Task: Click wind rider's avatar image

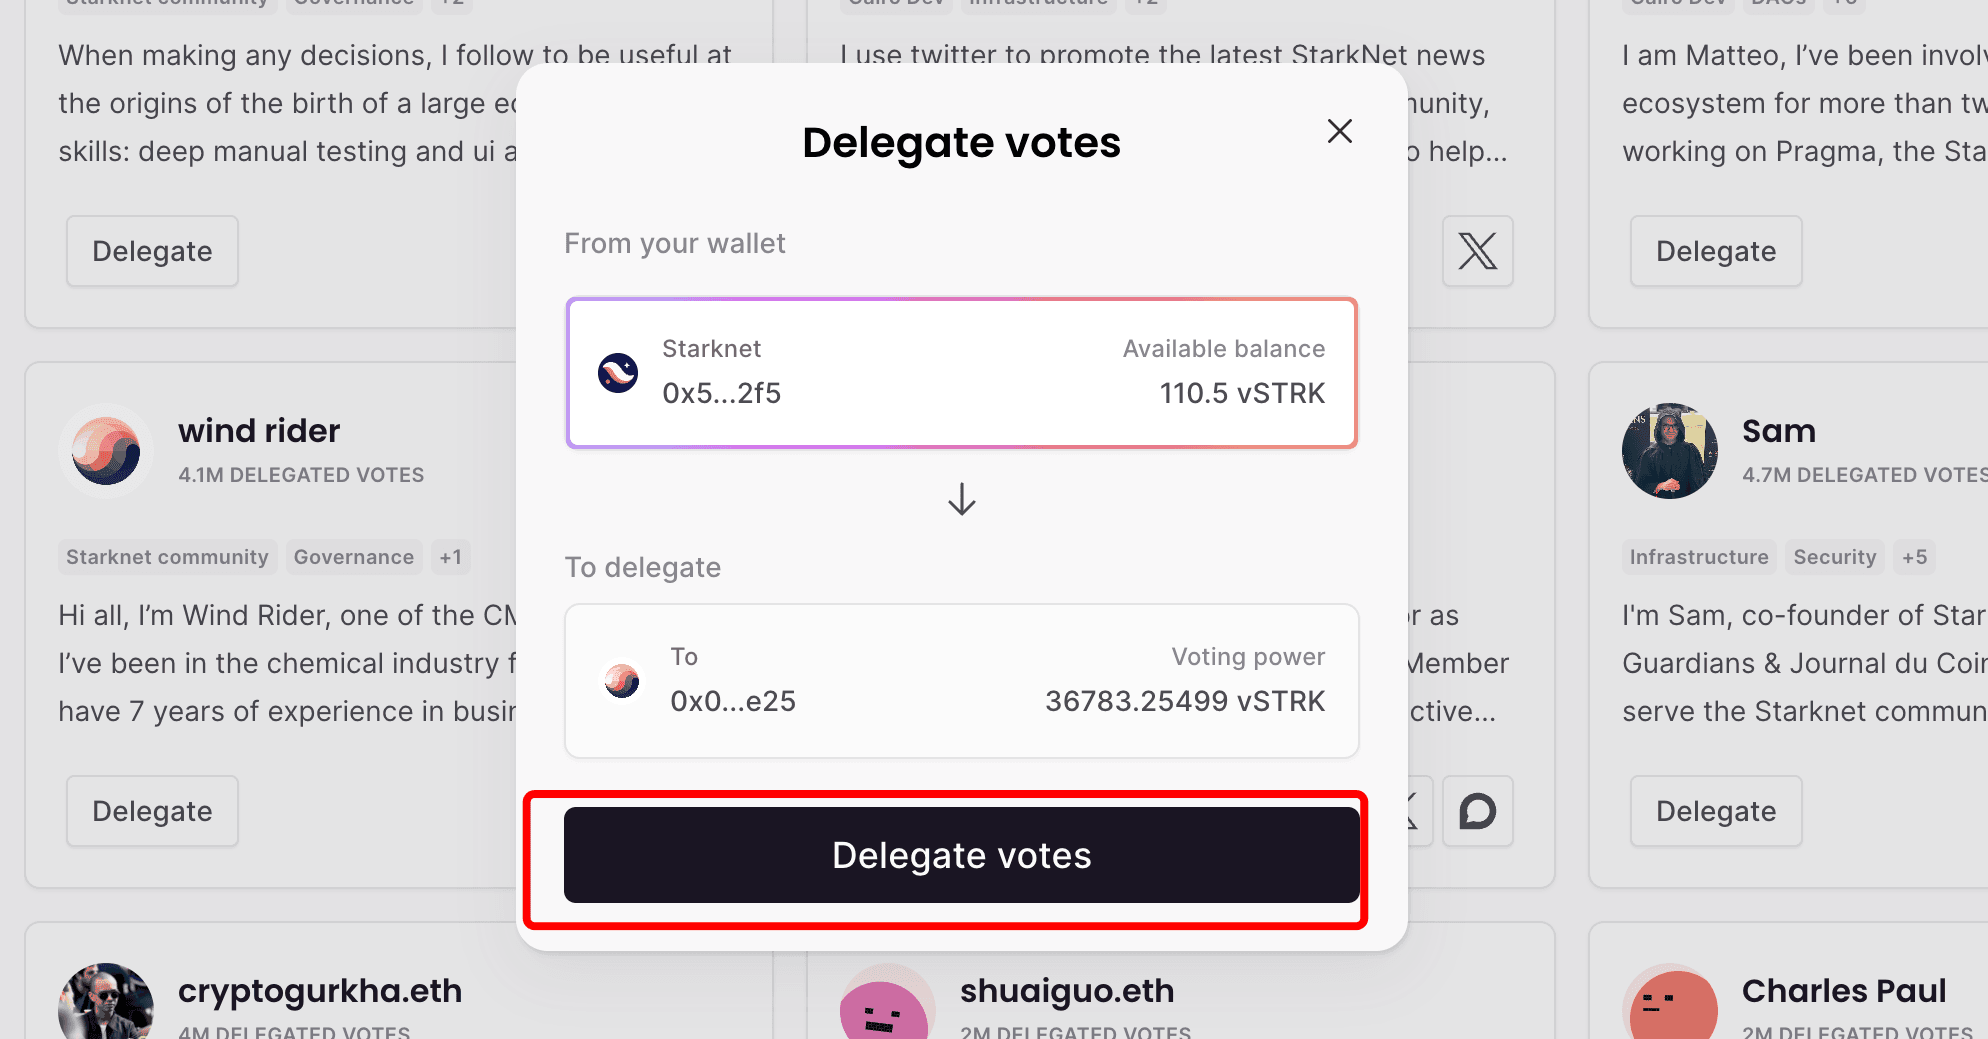Action: pyautogui.click(x=106, y=451)
